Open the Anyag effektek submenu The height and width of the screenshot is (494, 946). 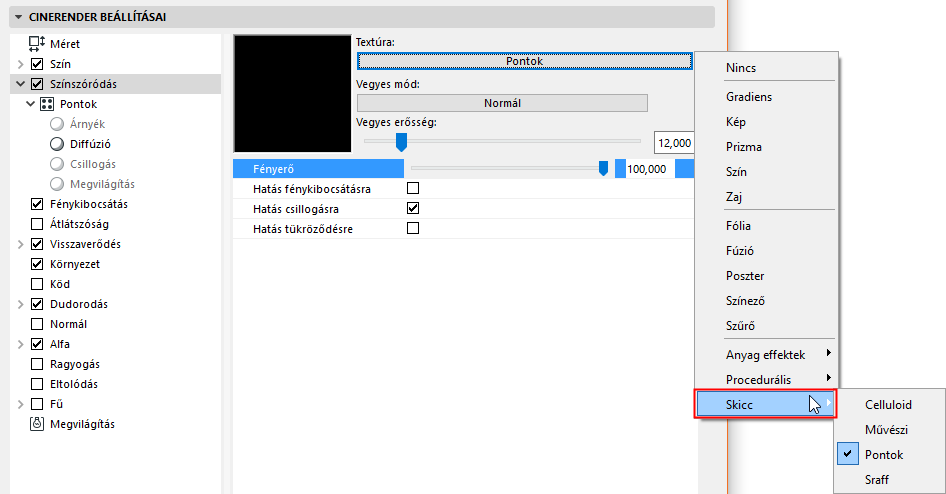click(766, 355)
